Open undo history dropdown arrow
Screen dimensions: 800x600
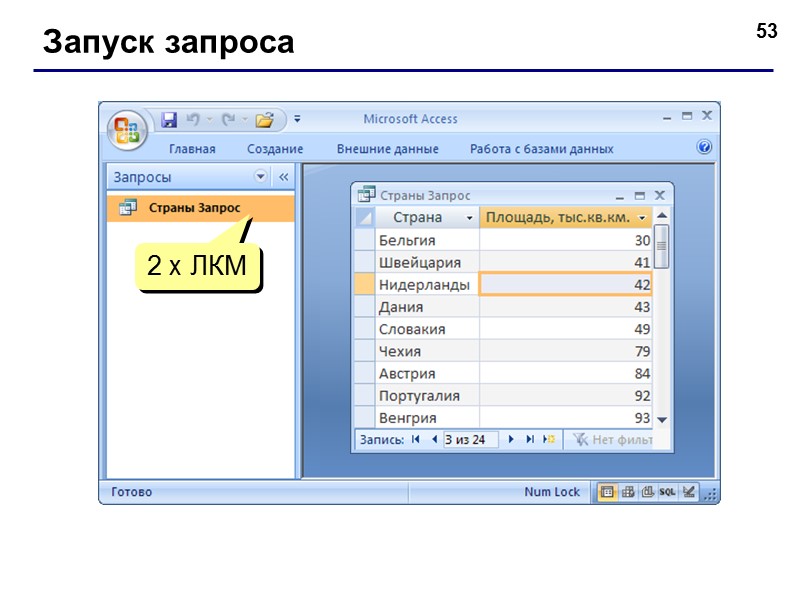pos(209,119)
